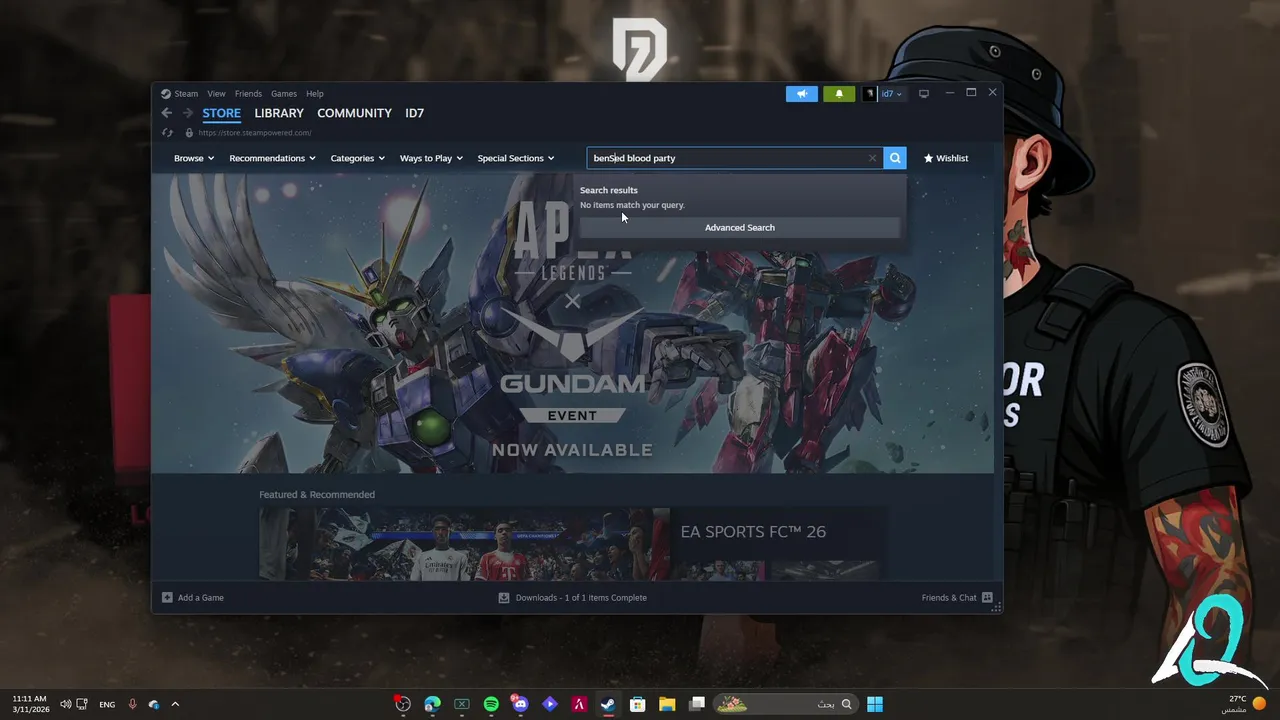Open the date and time display
Viewport: 1280px width, 720px height.
pos(29,704)
